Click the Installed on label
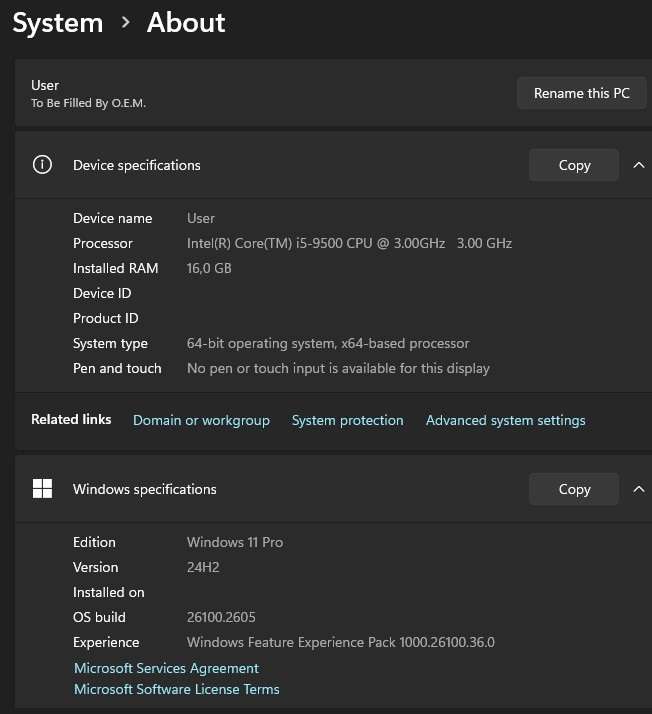Image resolution: width=652 pixels, height=714 pixels. (108, 592)
